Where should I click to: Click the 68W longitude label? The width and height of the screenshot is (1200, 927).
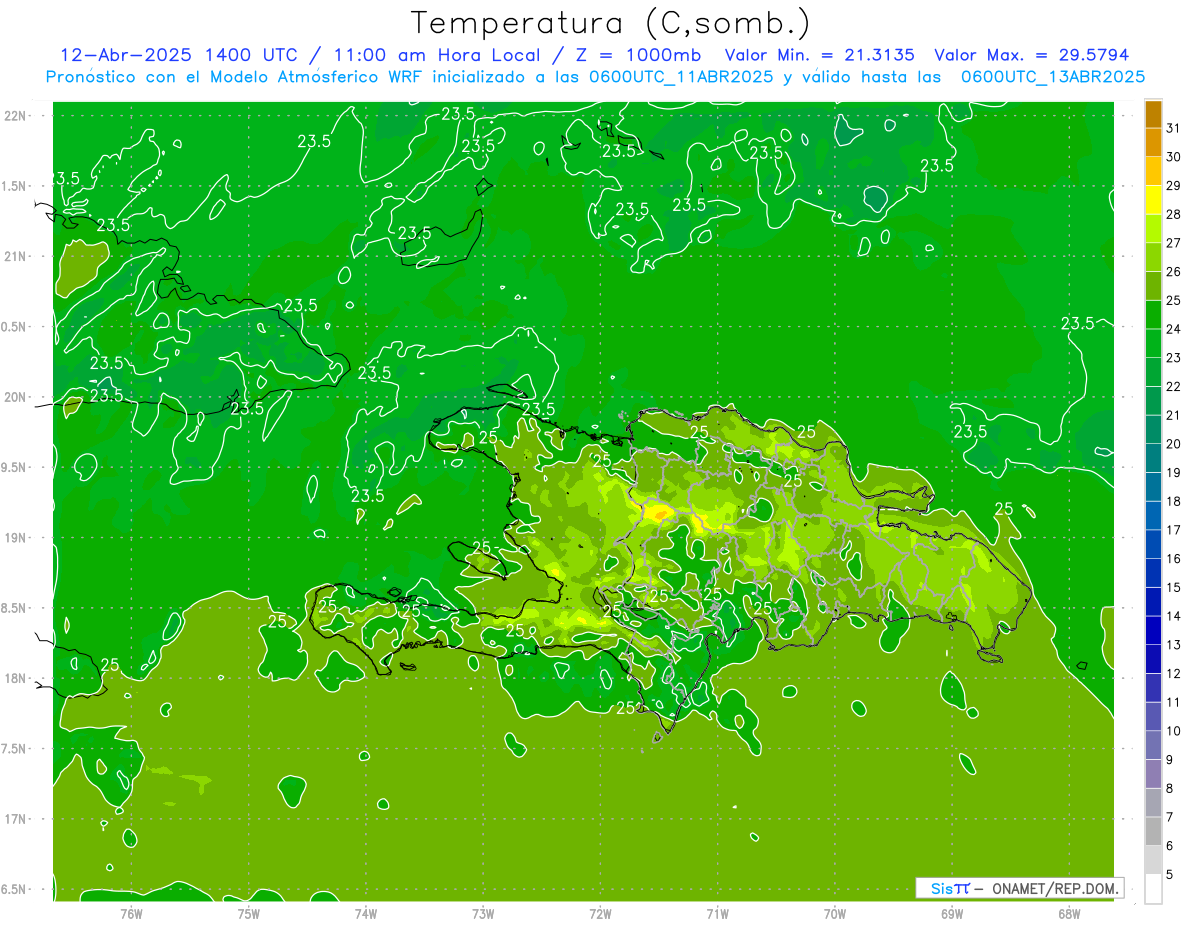coord(1069,914)
